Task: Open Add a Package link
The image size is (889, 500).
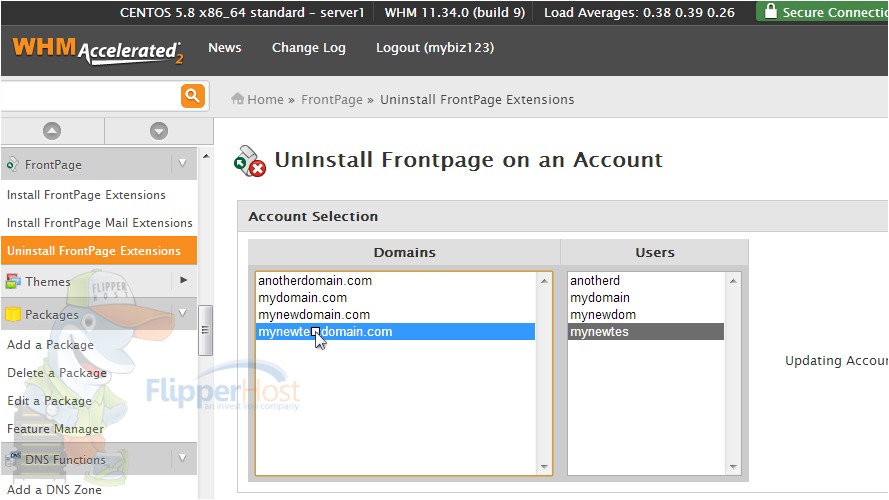Action: point(50,345)
